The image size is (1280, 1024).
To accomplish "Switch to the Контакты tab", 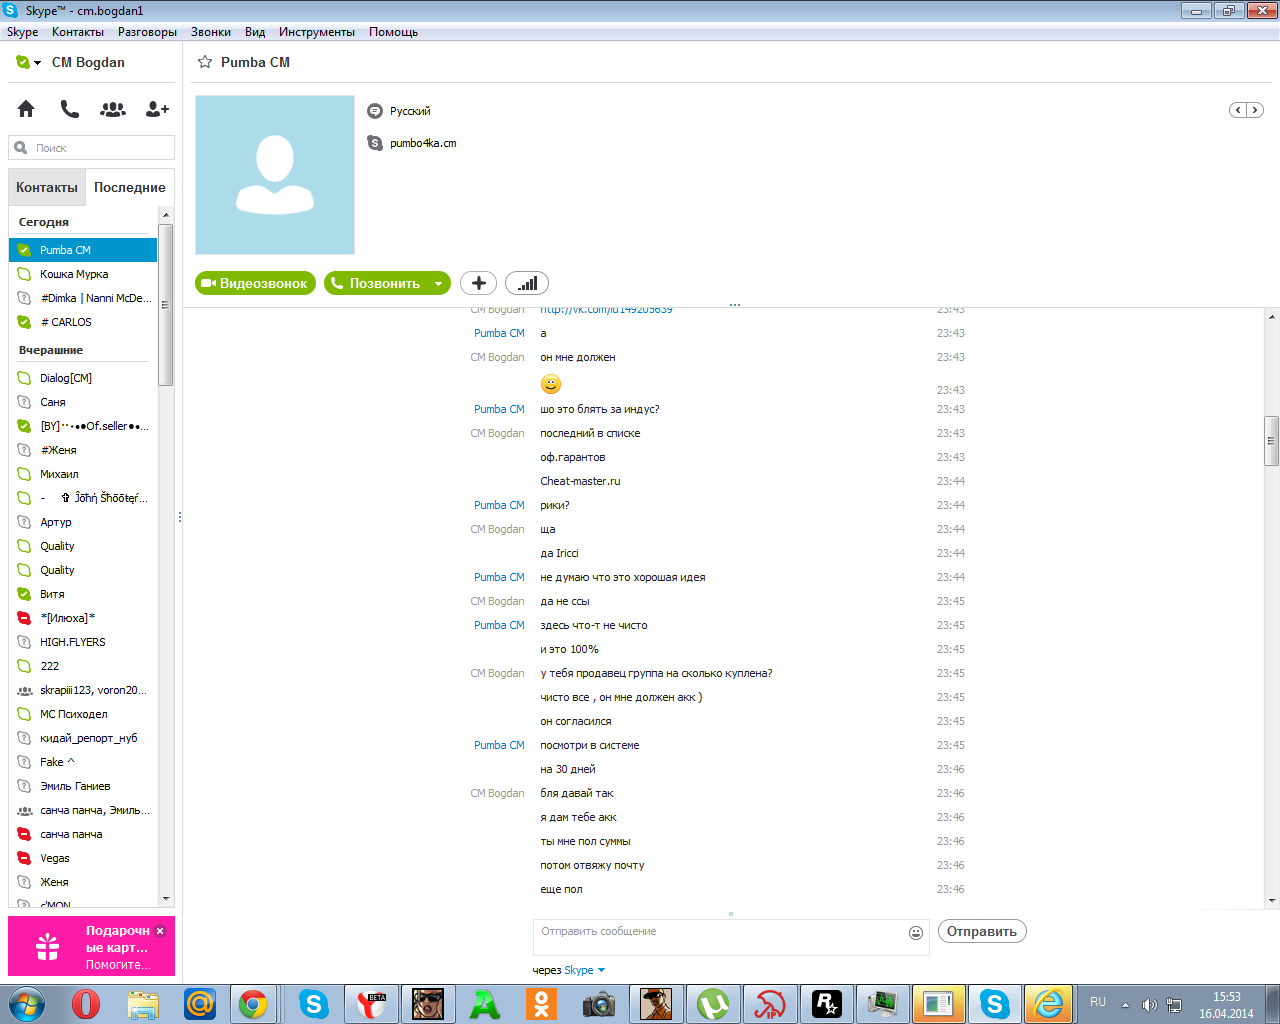I will point(47,187).
